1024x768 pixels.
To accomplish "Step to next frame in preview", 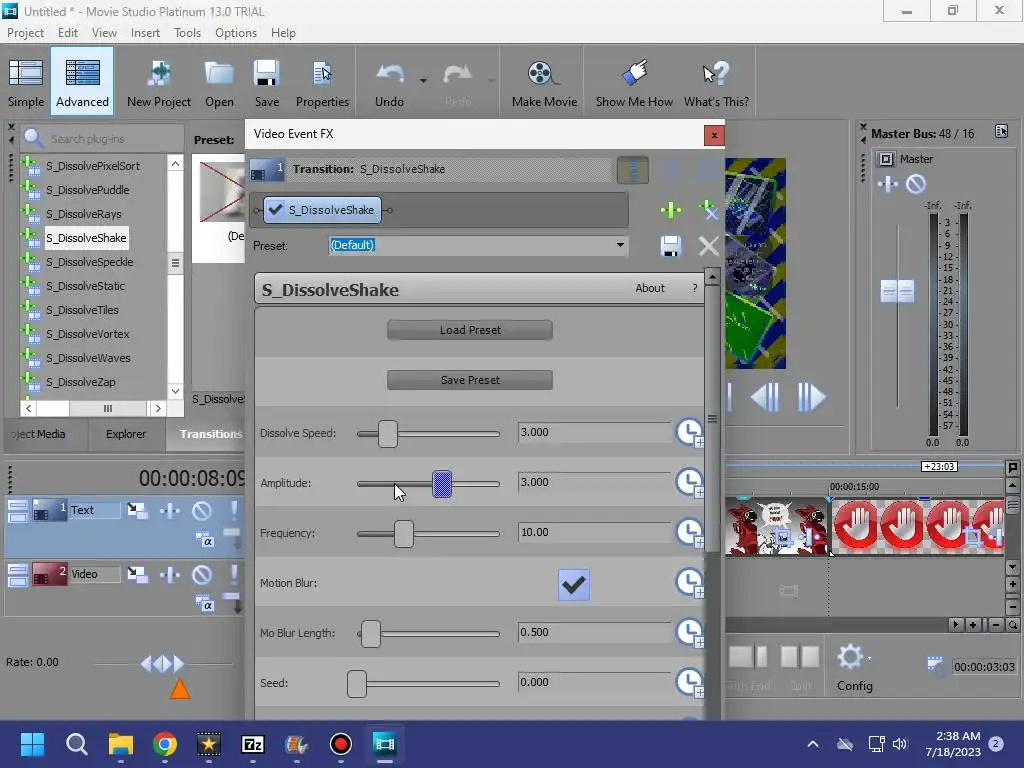I will (810, 396).
